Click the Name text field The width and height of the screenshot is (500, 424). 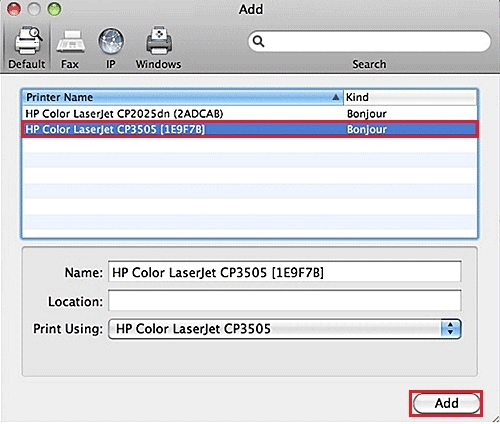coord(285,272)
